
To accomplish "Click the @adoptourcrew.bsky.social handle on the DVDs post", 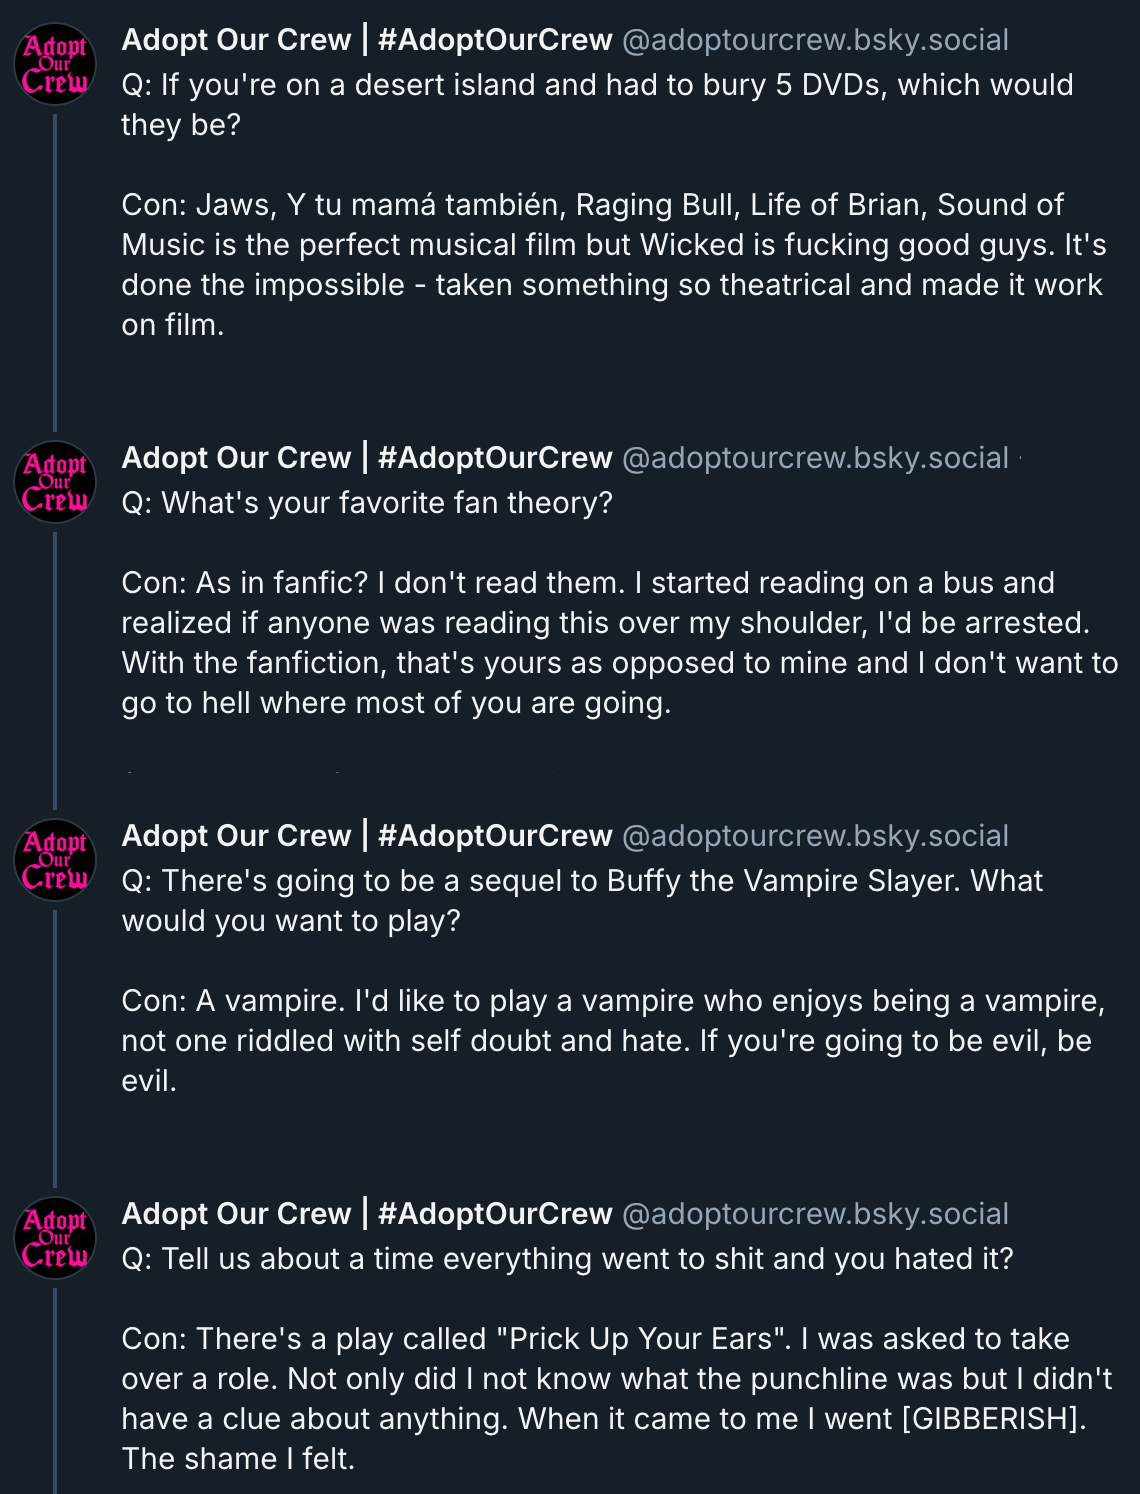I will (x=815, y=40).
